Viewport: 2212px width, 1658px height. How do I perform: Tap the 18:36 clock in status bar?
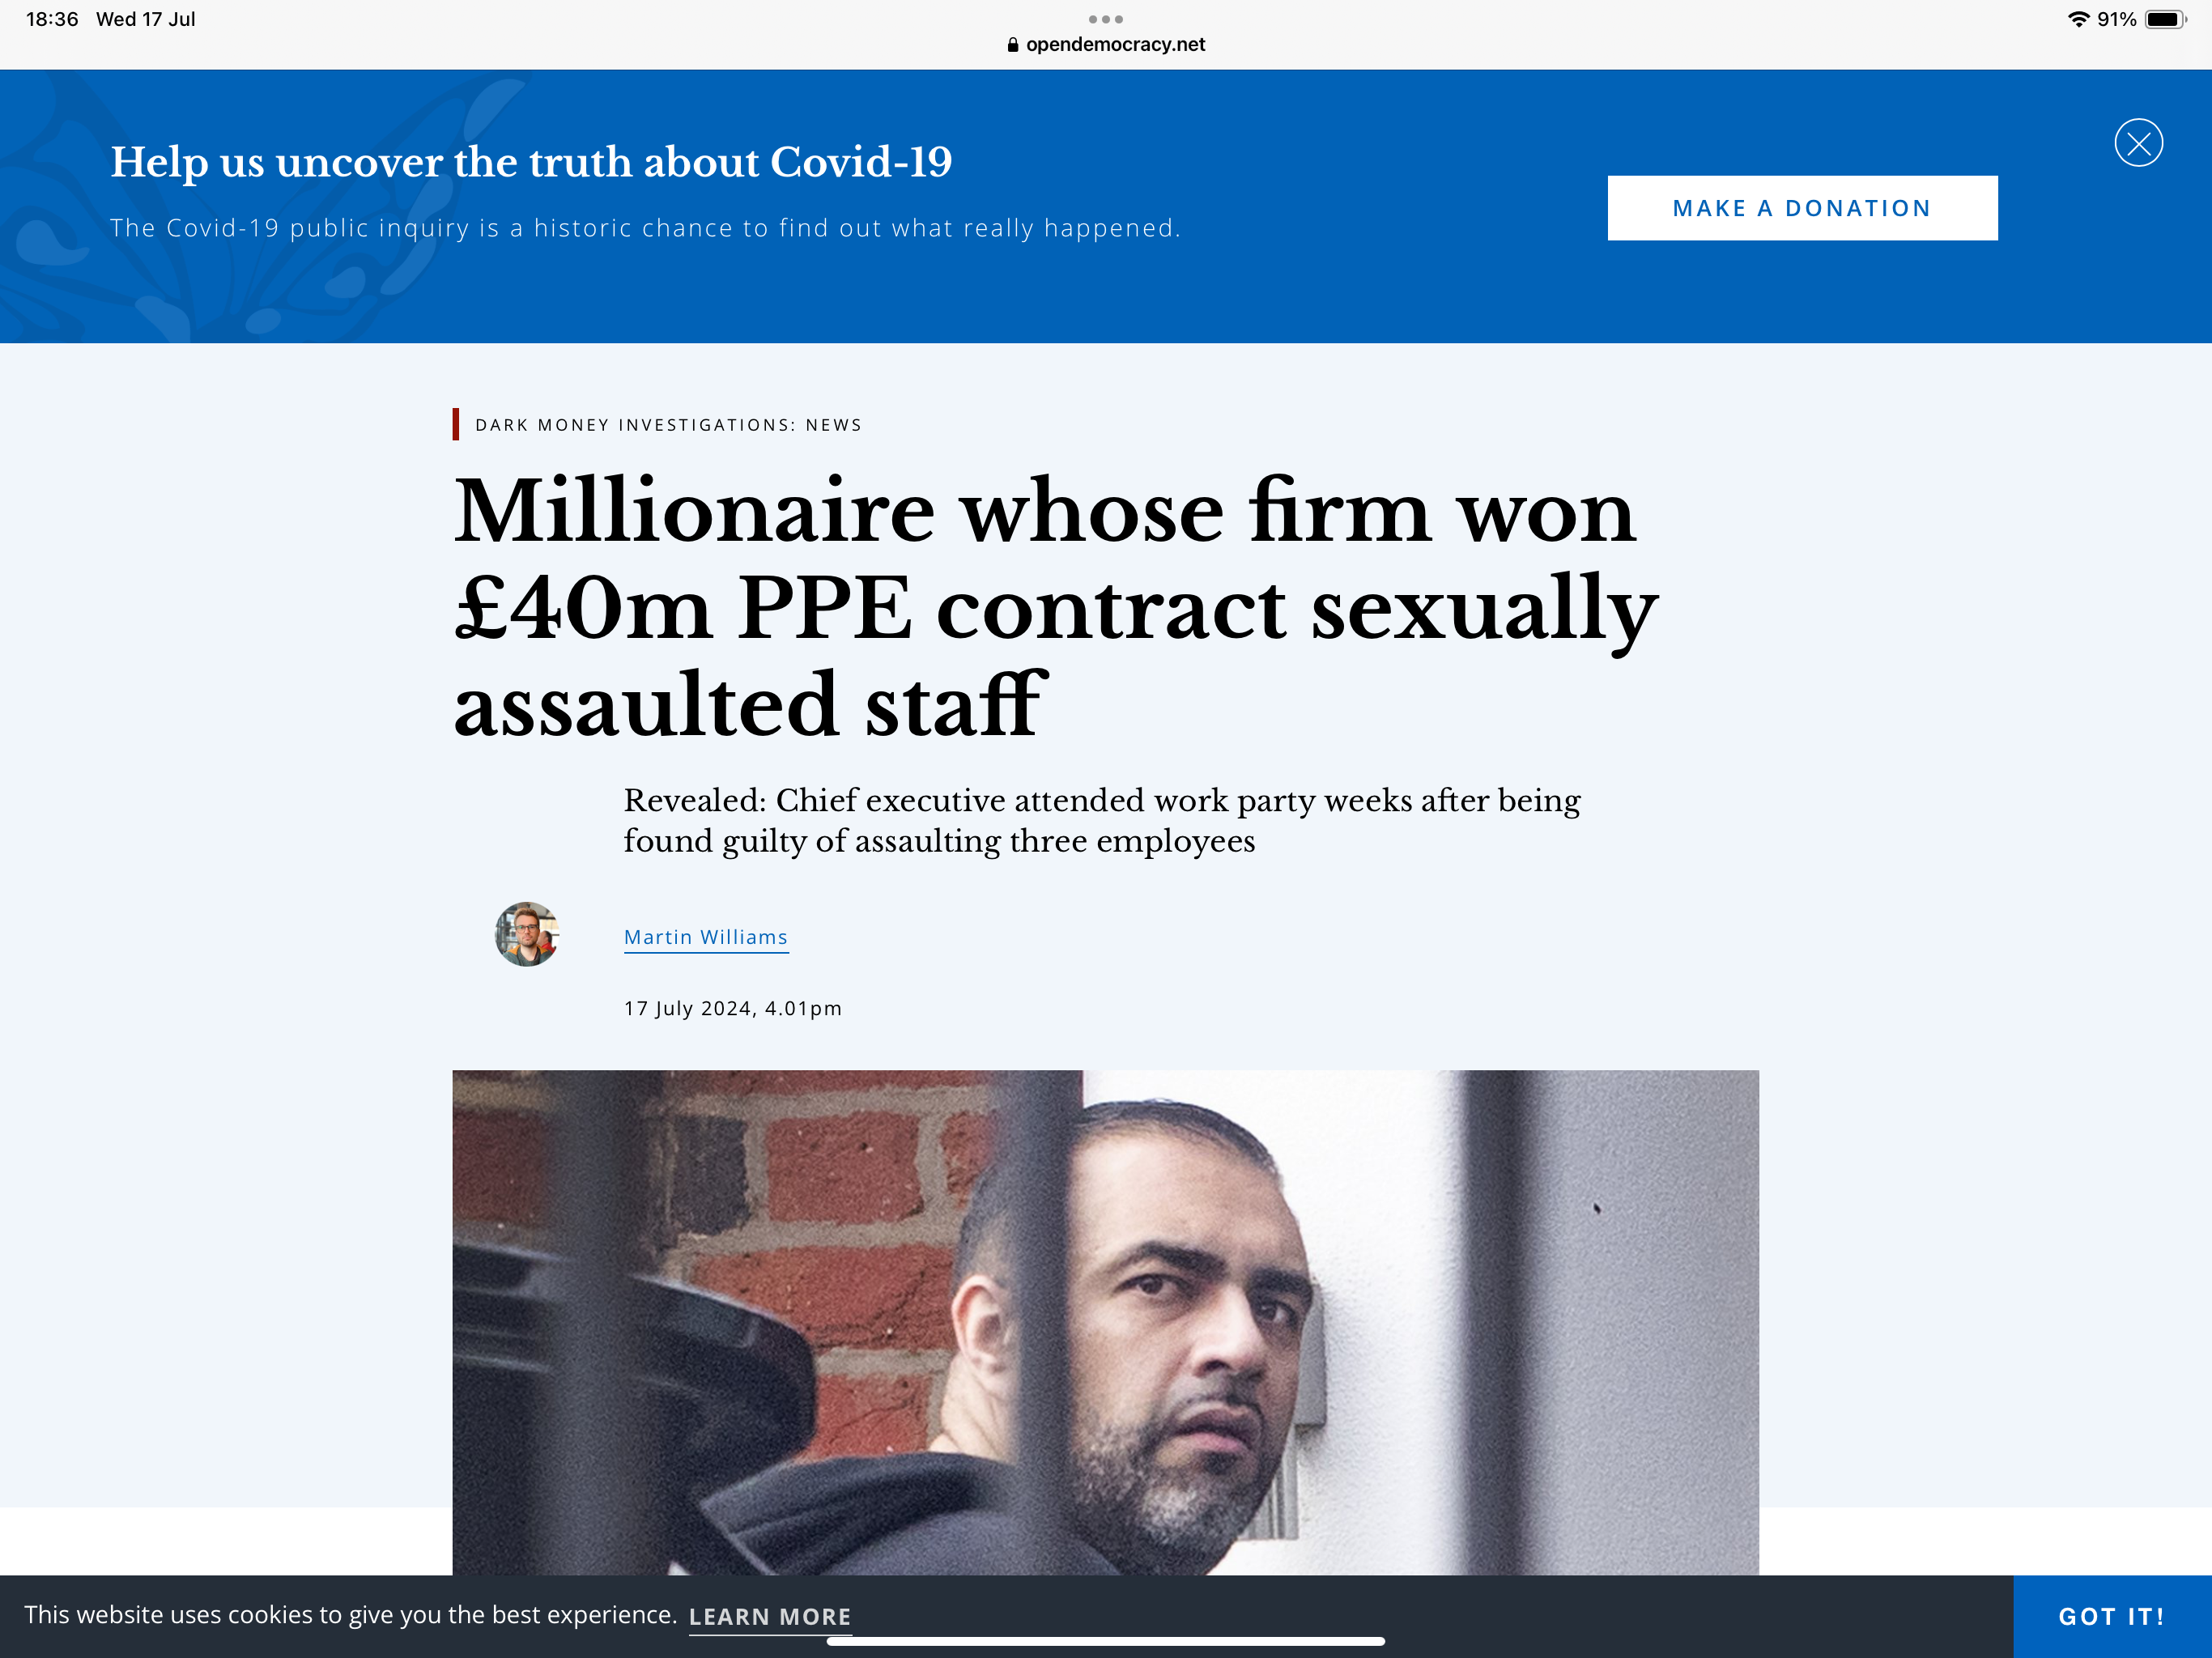coord(52,19)
